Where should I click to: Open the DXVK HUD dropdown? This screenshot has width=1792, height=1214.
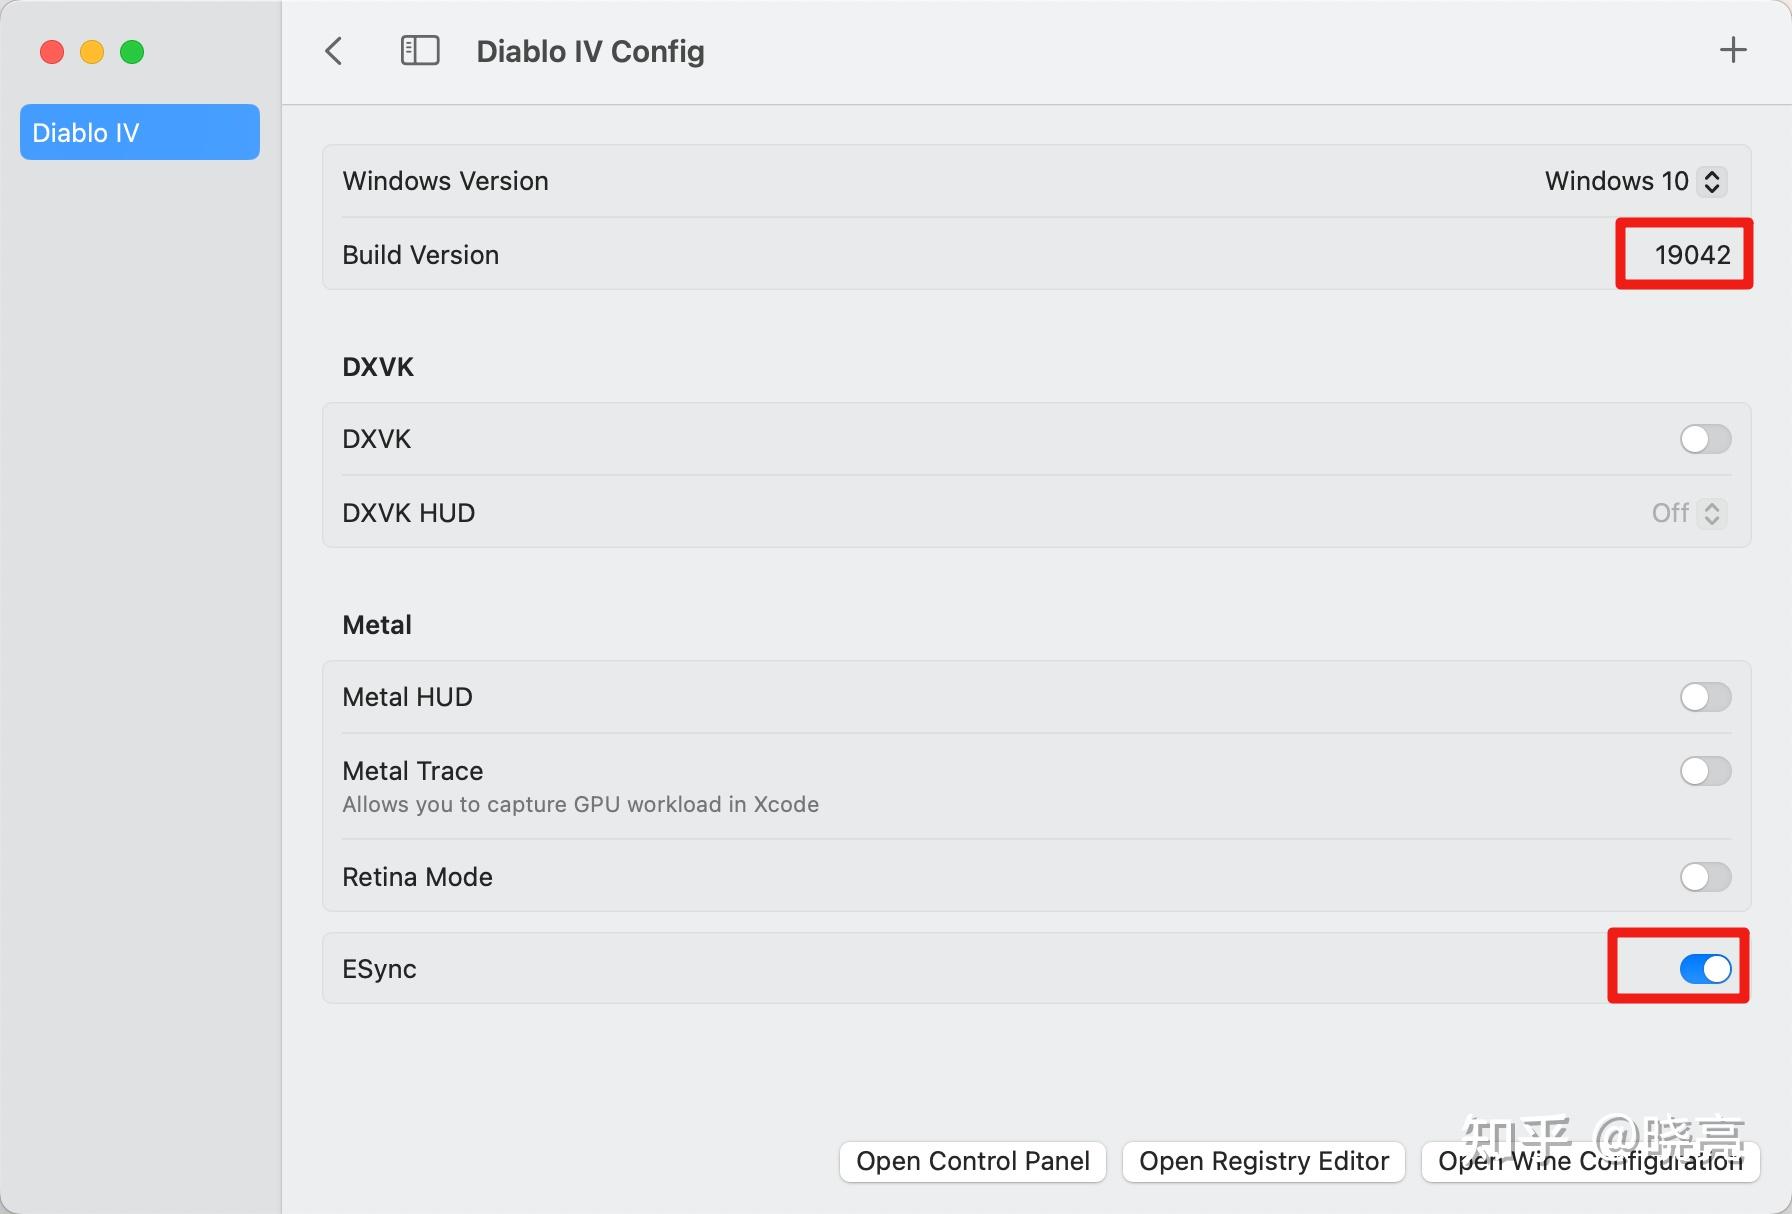tap(1688, 513)
